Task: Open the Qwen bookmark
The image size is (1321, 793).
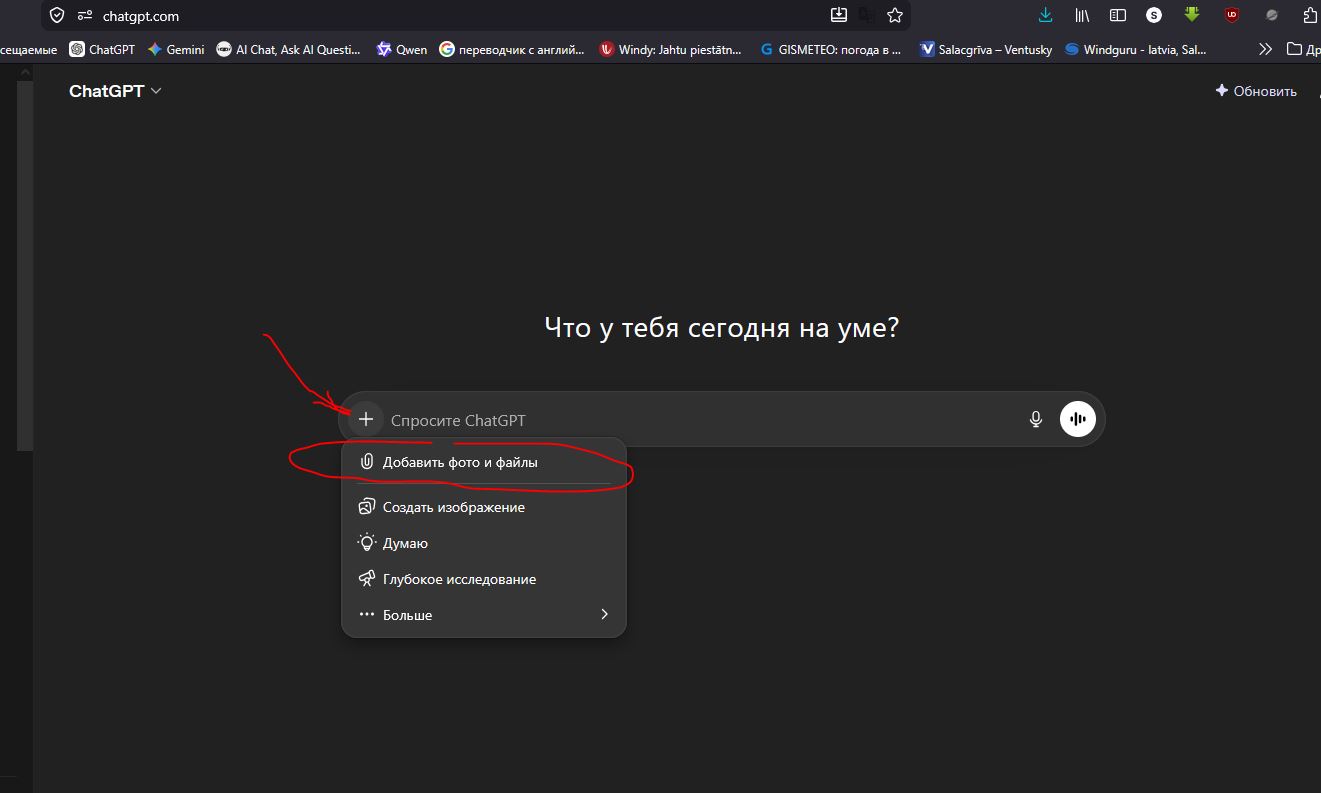Action: pos(401,48)
